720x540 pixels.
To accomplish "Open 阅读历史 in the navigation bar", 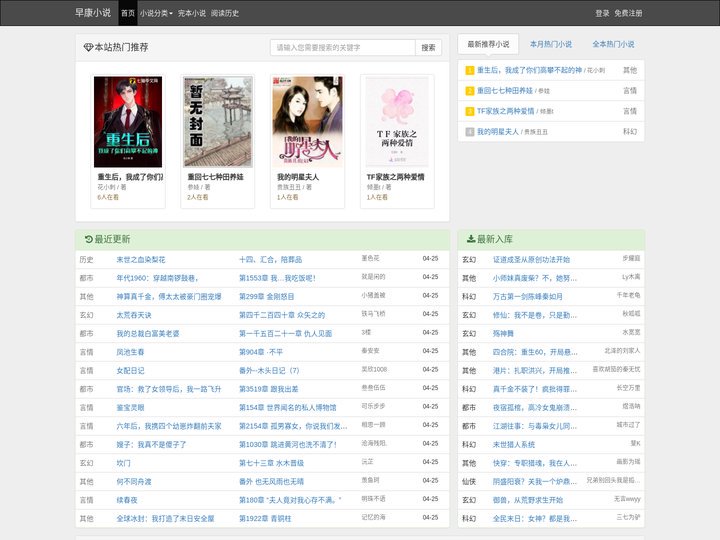I will coord(225,13).
